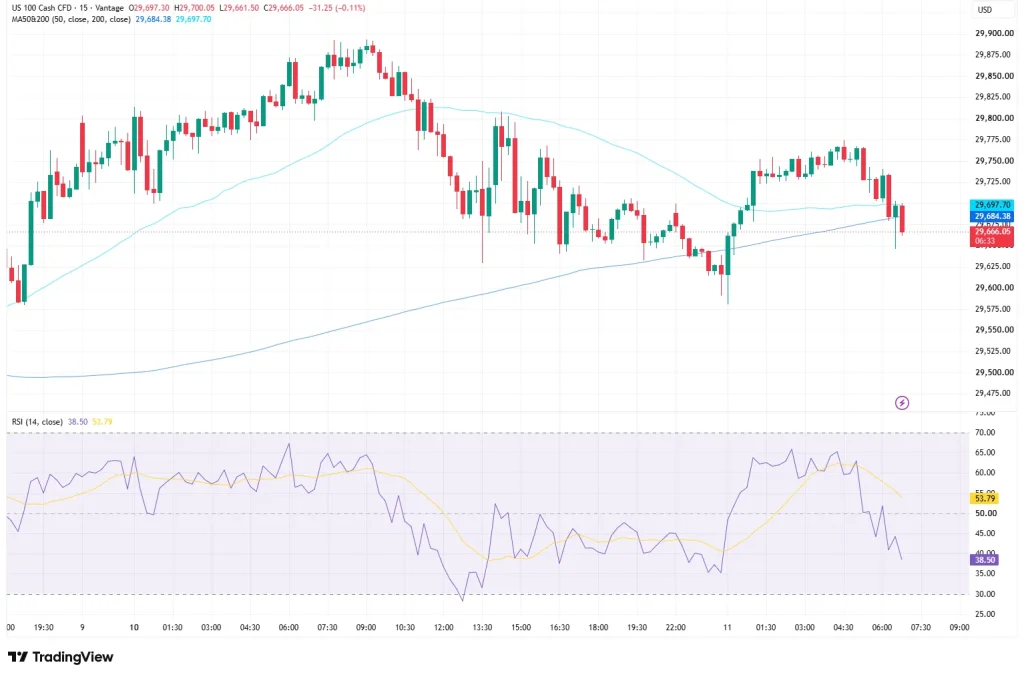Click the 15:00 time axis label
Screen dimensions: 1024x677
pyautogui.click(x=521, y=627)
